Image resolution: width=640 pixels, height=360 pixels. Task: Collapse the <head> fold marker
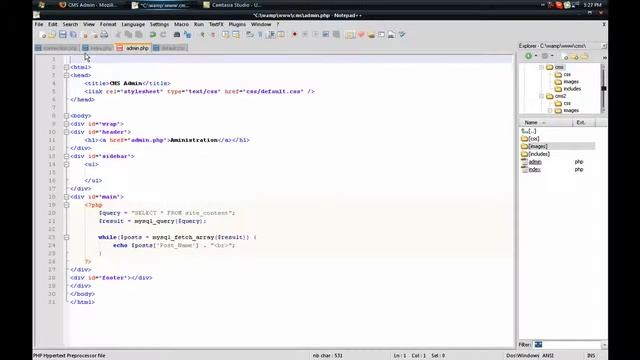point(66,76)
